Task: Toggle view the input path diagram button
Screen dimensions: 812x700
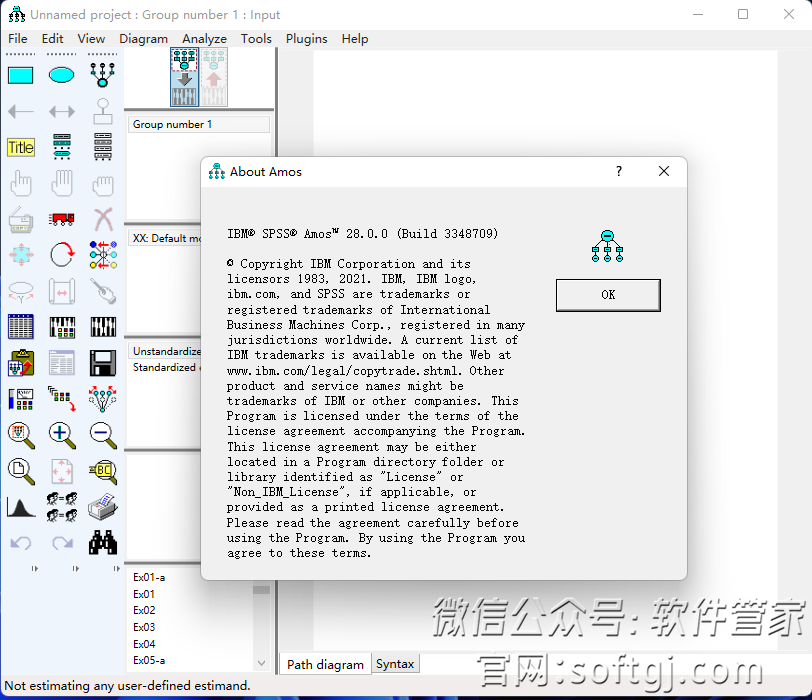Action: click(184, 77)
